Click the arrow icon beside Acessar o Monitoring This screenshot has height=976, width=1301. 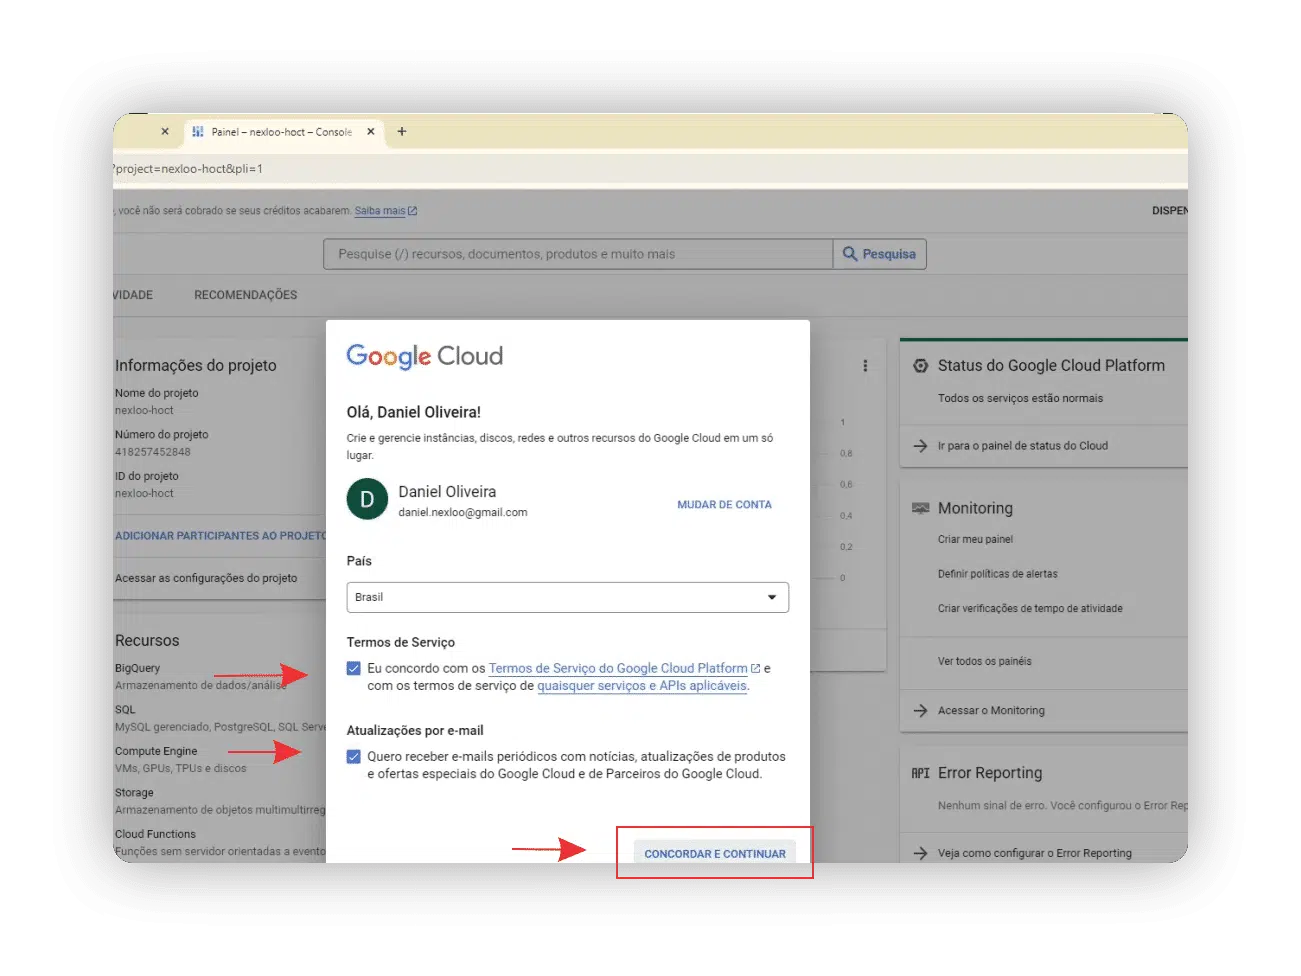(920, 711)
